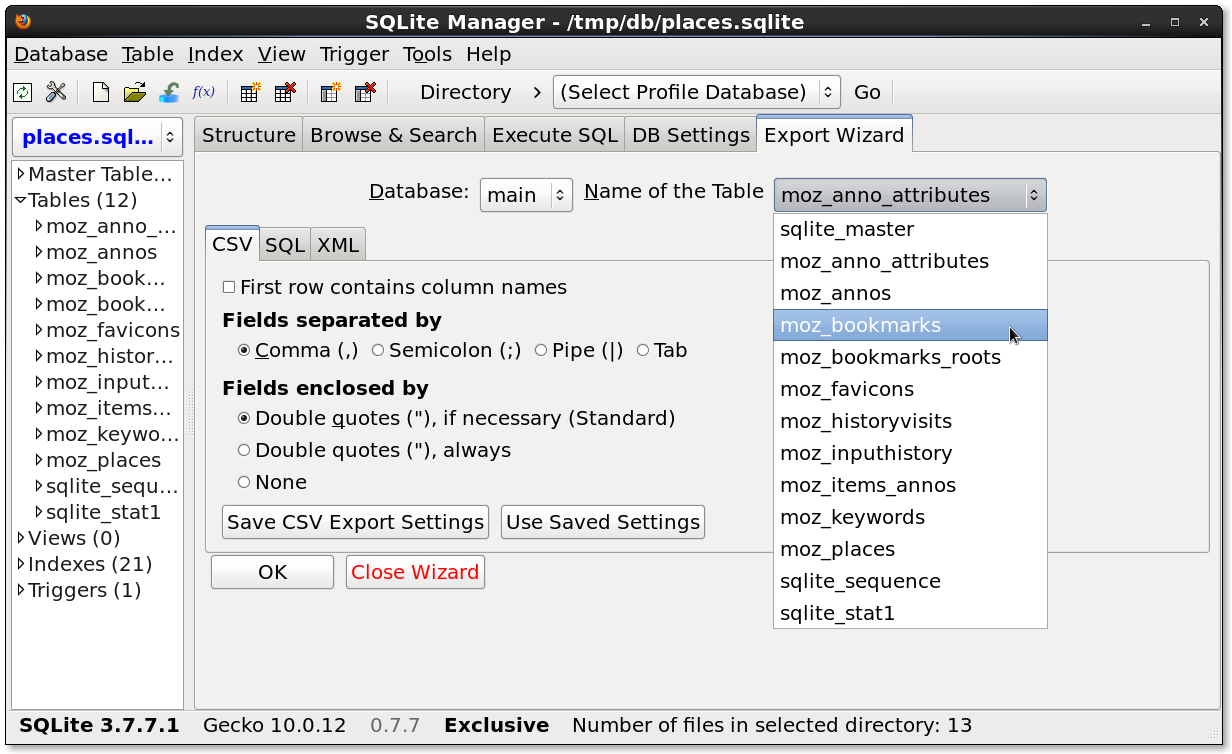Switch to the Browse & Search tab
Viewport: 1232px width, 754px height.
pos(394,135)
